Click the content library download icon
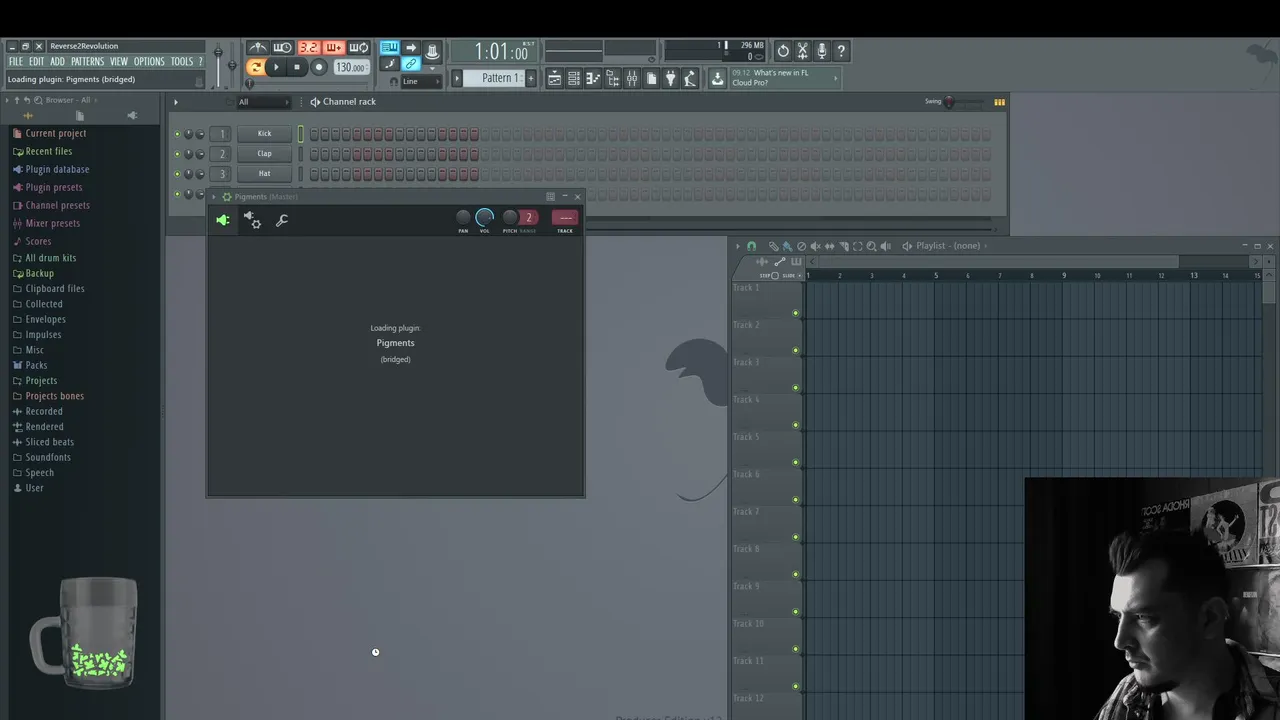This screenshot has height=720, width=1280. pos(717,78)
